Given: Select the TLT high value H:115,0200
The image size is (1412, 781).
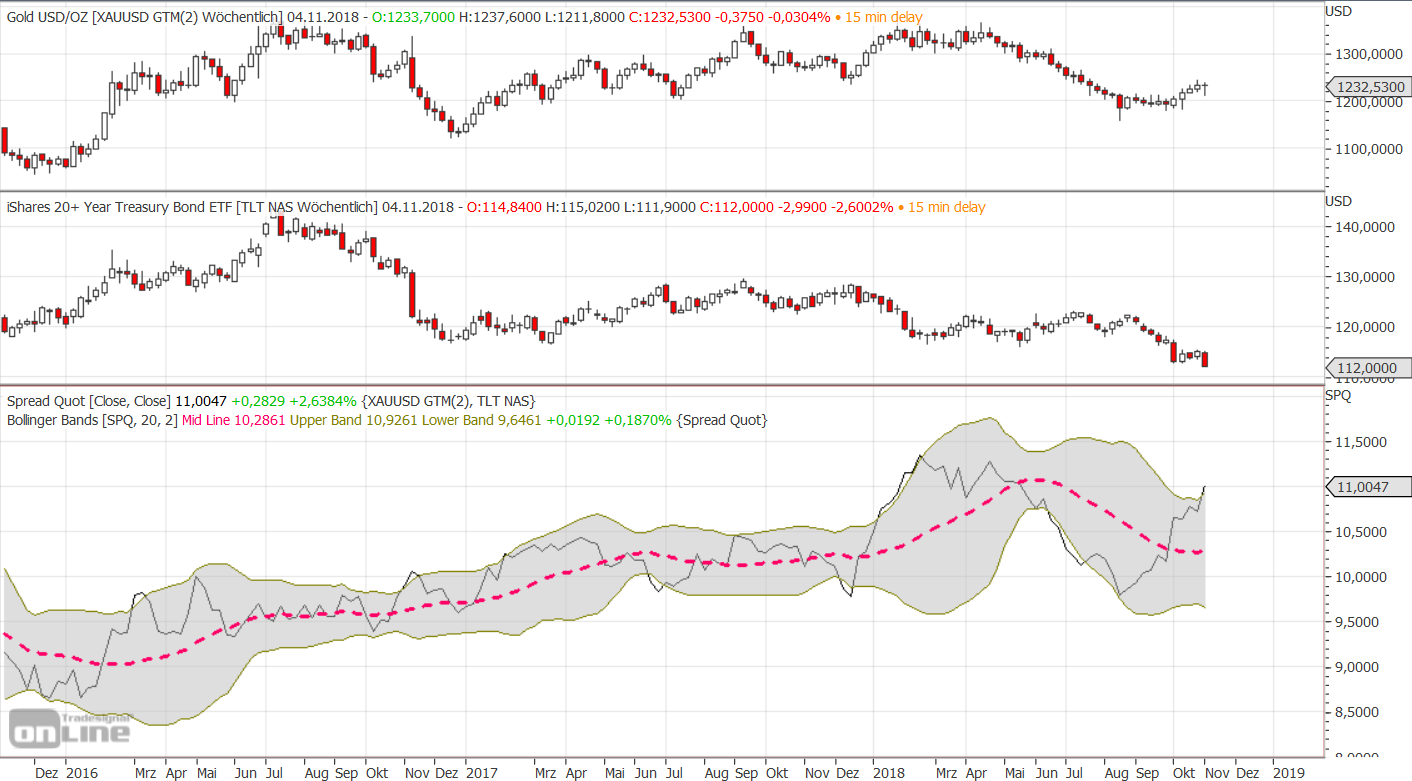Looking at the screenshot, I should [584, 207].
